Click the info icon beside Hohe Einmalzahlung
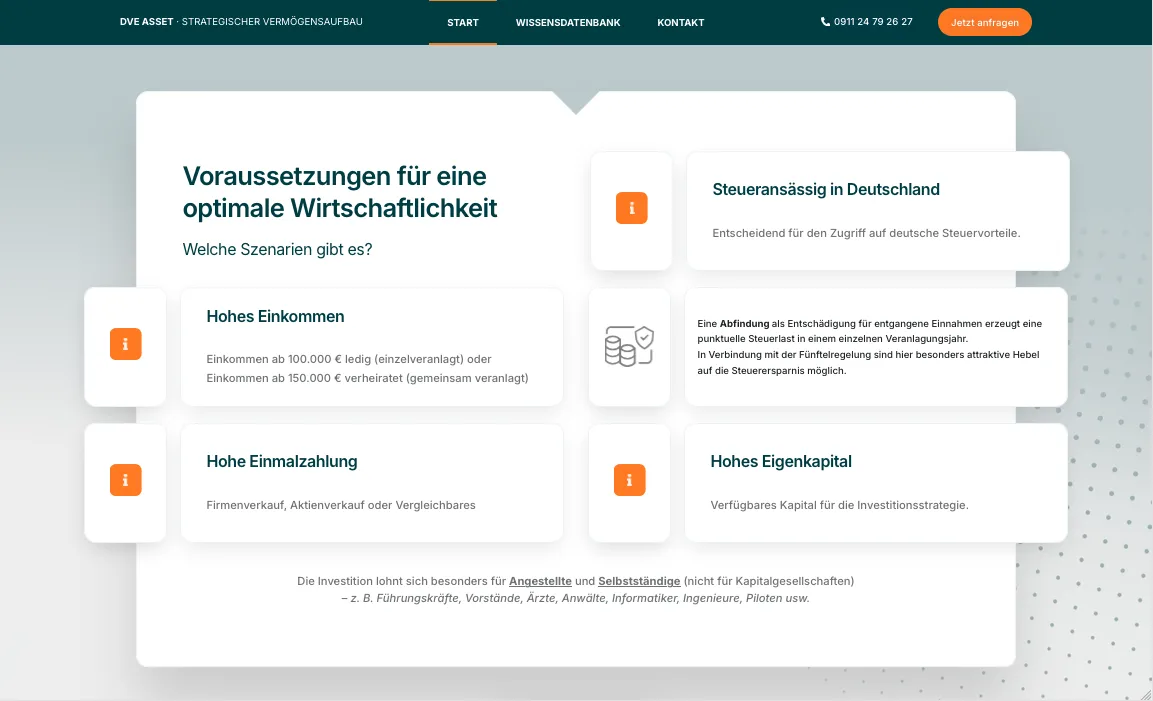 (x=125, y=480)
